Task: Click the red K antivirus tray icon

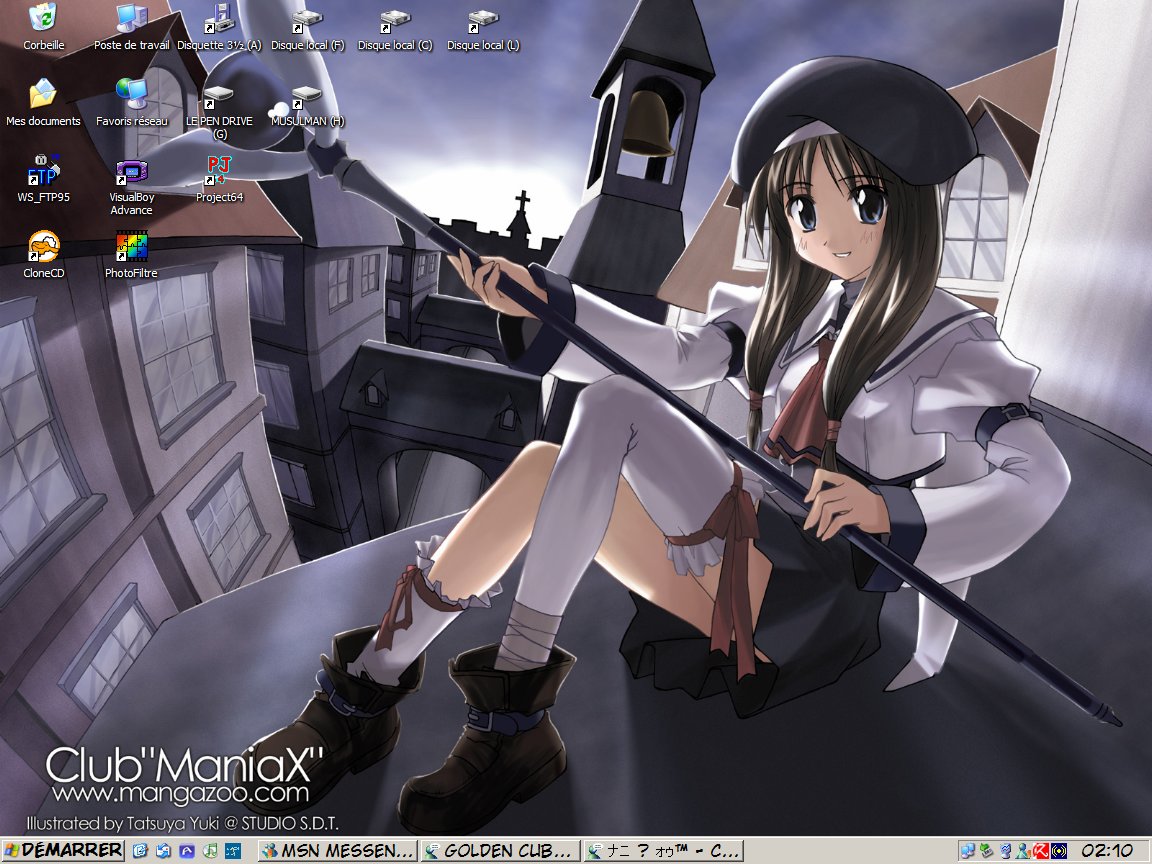Action: click(1040, 851)
